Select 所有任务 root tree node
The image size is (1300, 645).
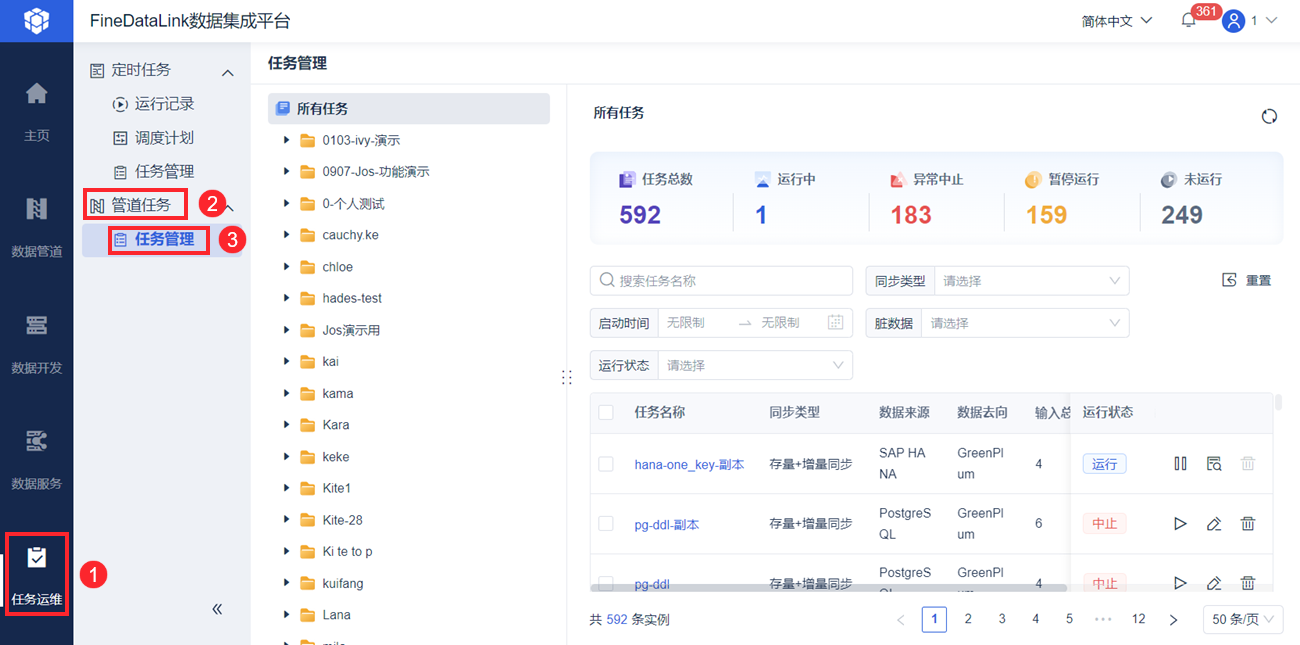click(x=409, y=108)
